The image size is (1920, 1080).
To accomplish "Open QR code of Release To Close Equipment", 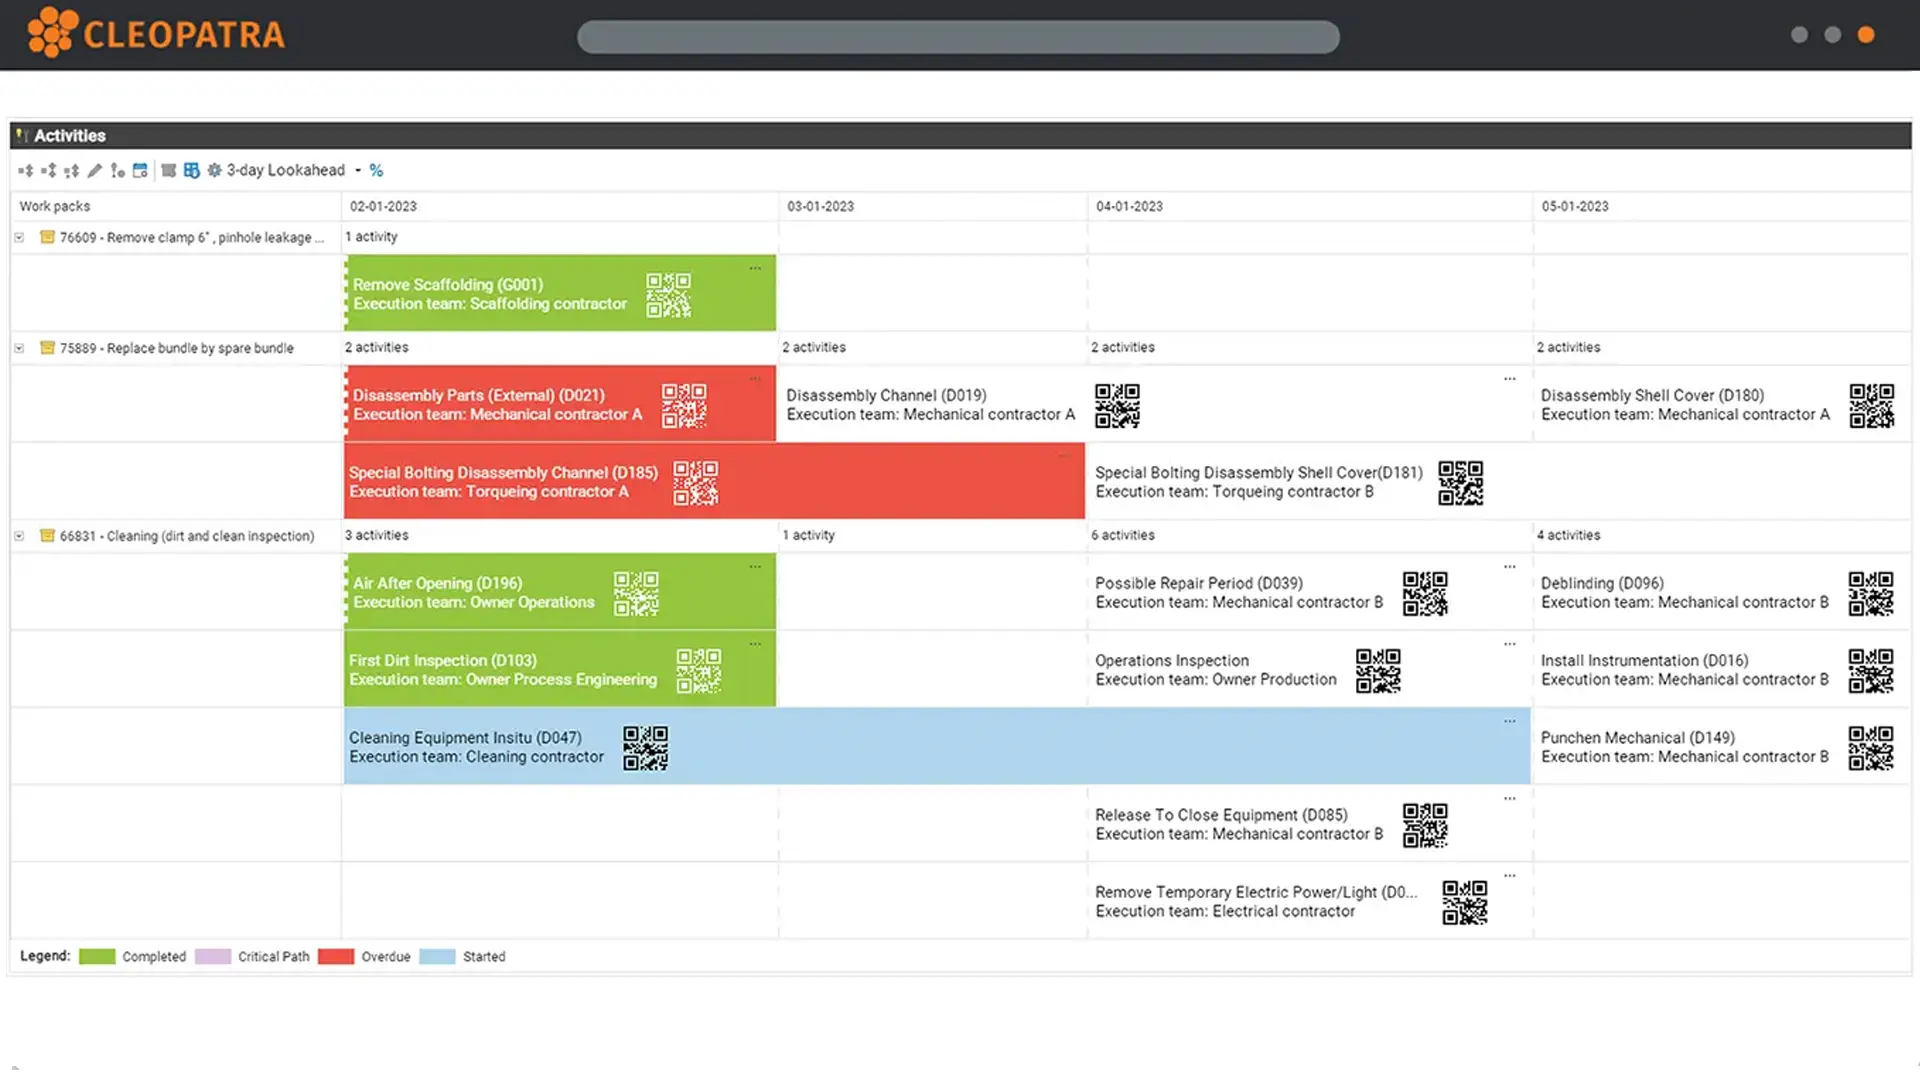I will tap(1425, 825).
